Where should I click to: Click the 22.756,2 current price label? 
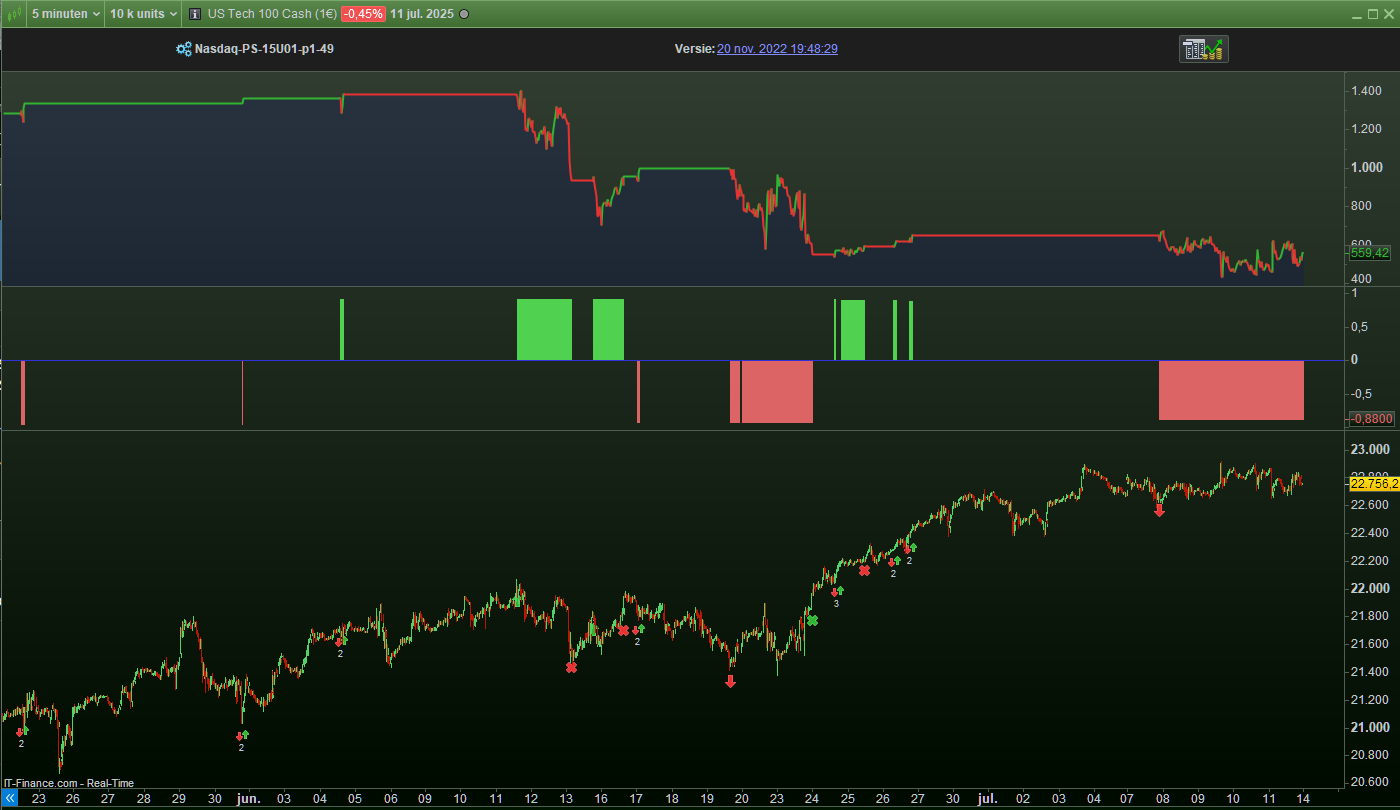(x=1374, y=484)
